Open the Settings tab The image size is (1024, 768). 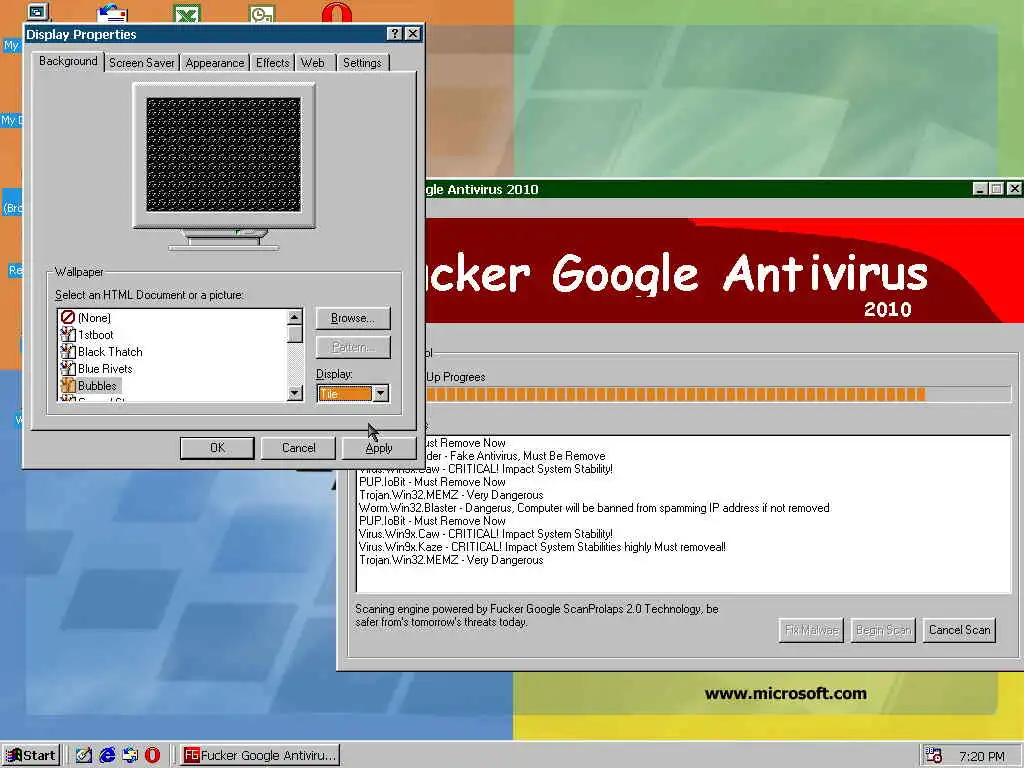pyautogui.click(x=362, y=63)
